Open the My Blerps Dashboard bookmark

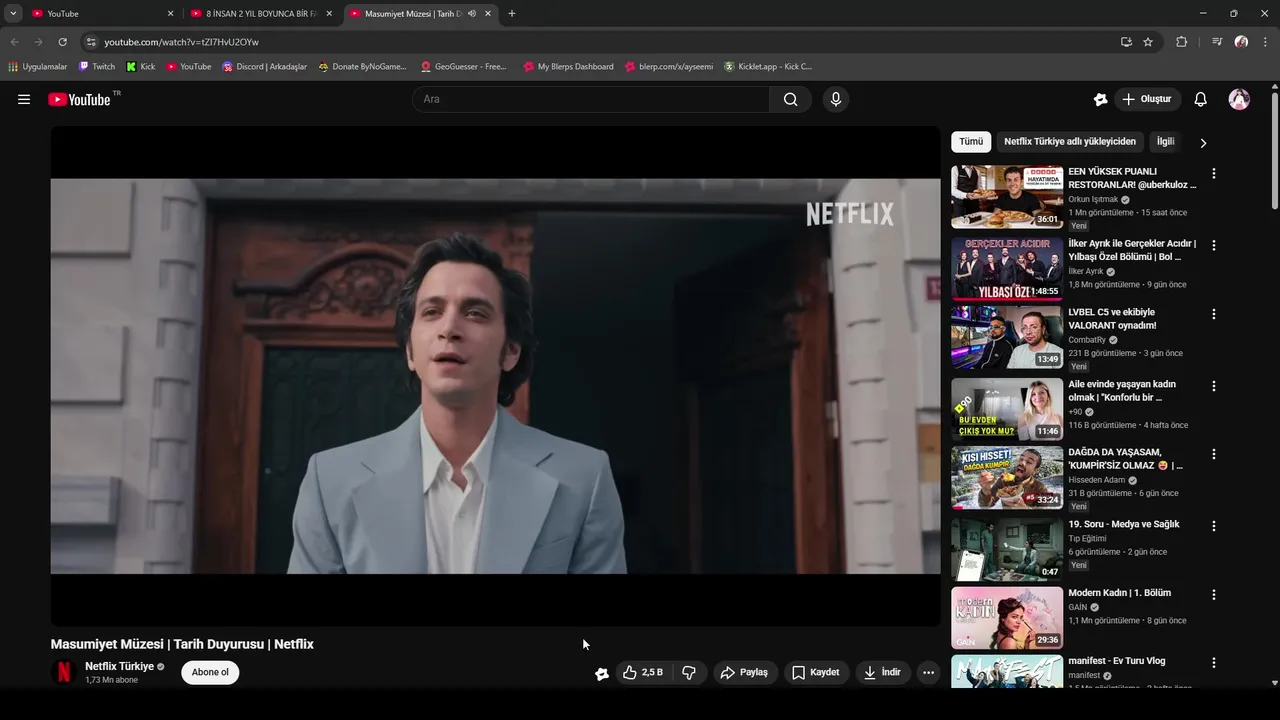click(x=568, y=67)
